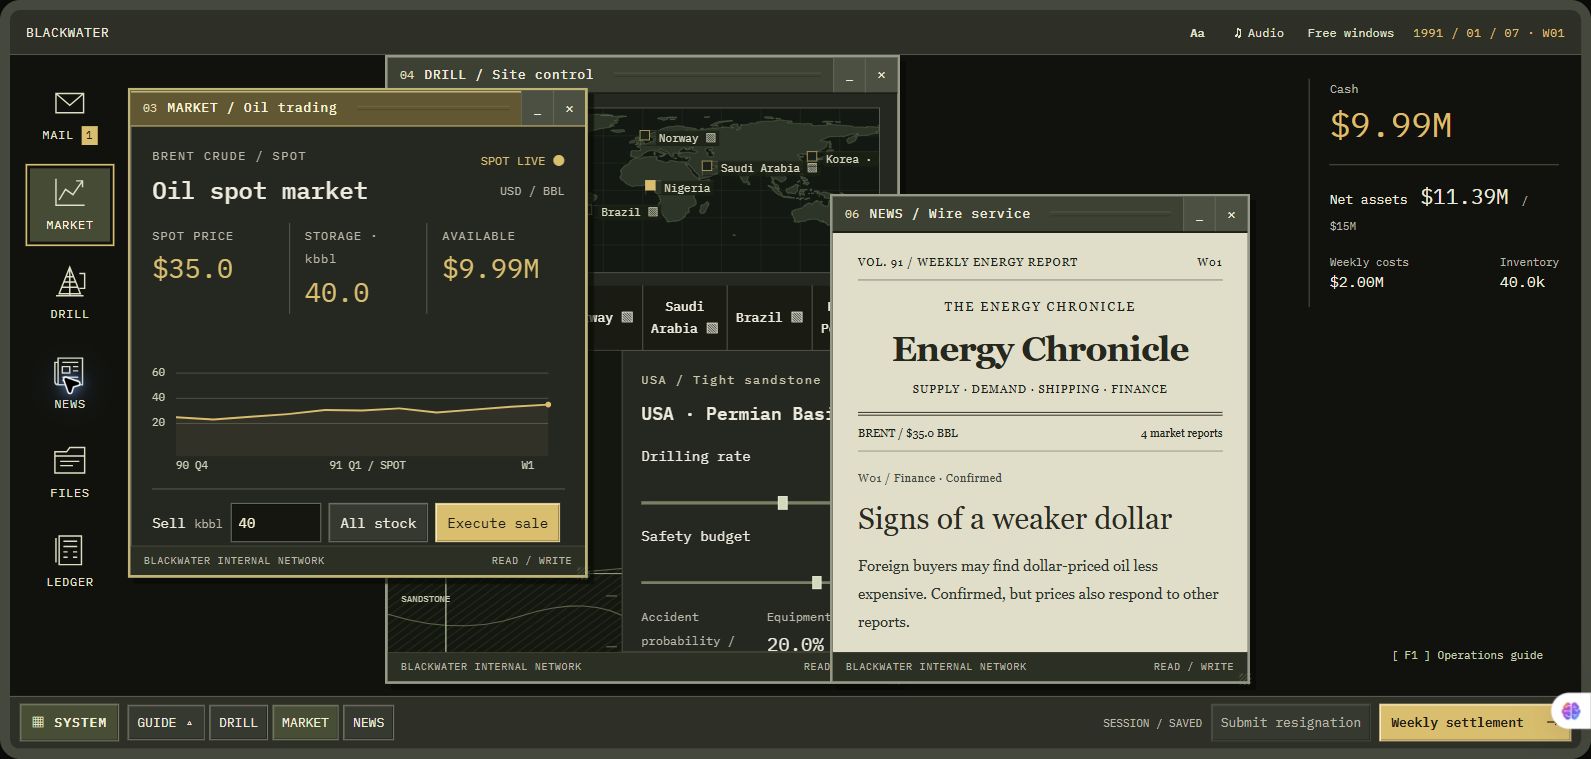Open the SYSTEM menu in the taskbar
Viewport: 1591px width, 759px height.
click(x=69, y=722)
